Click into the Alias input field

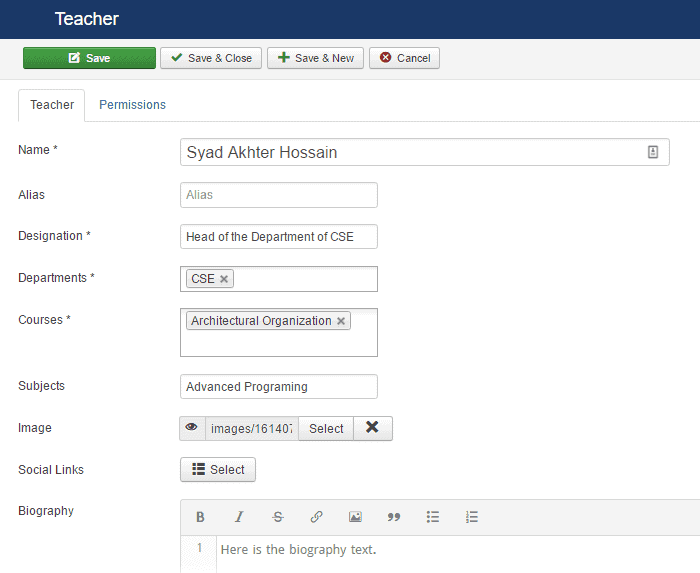[x=279, y=195]
